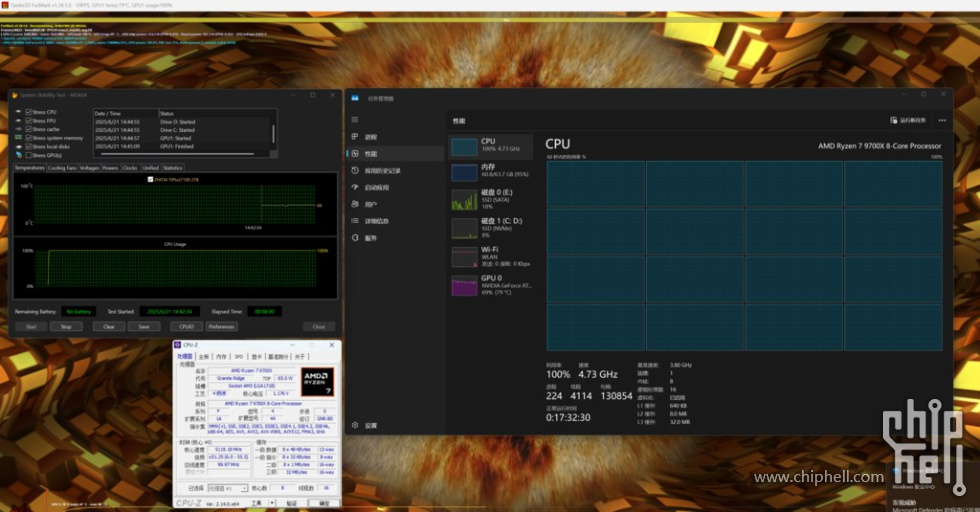The image size is (980, 512).
Task: Switch to the Unified tab in AIDA64
Action: point(151,168)
